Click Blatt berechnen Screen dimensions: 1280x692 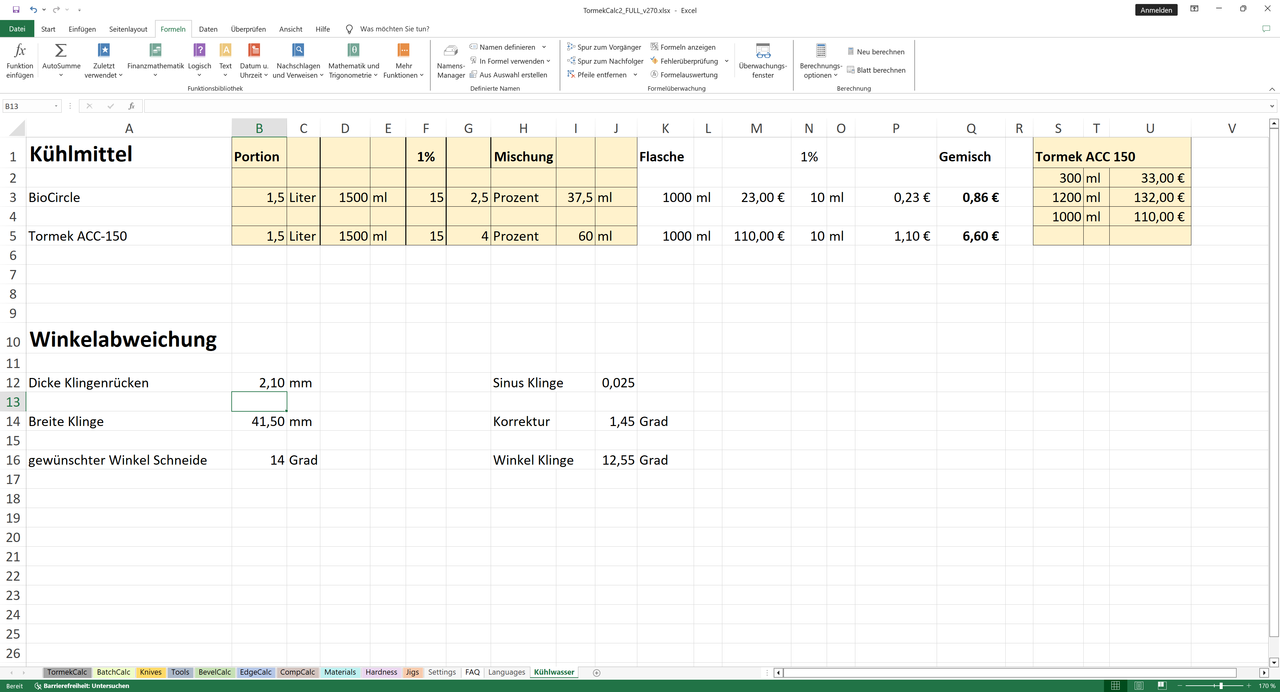875,70
